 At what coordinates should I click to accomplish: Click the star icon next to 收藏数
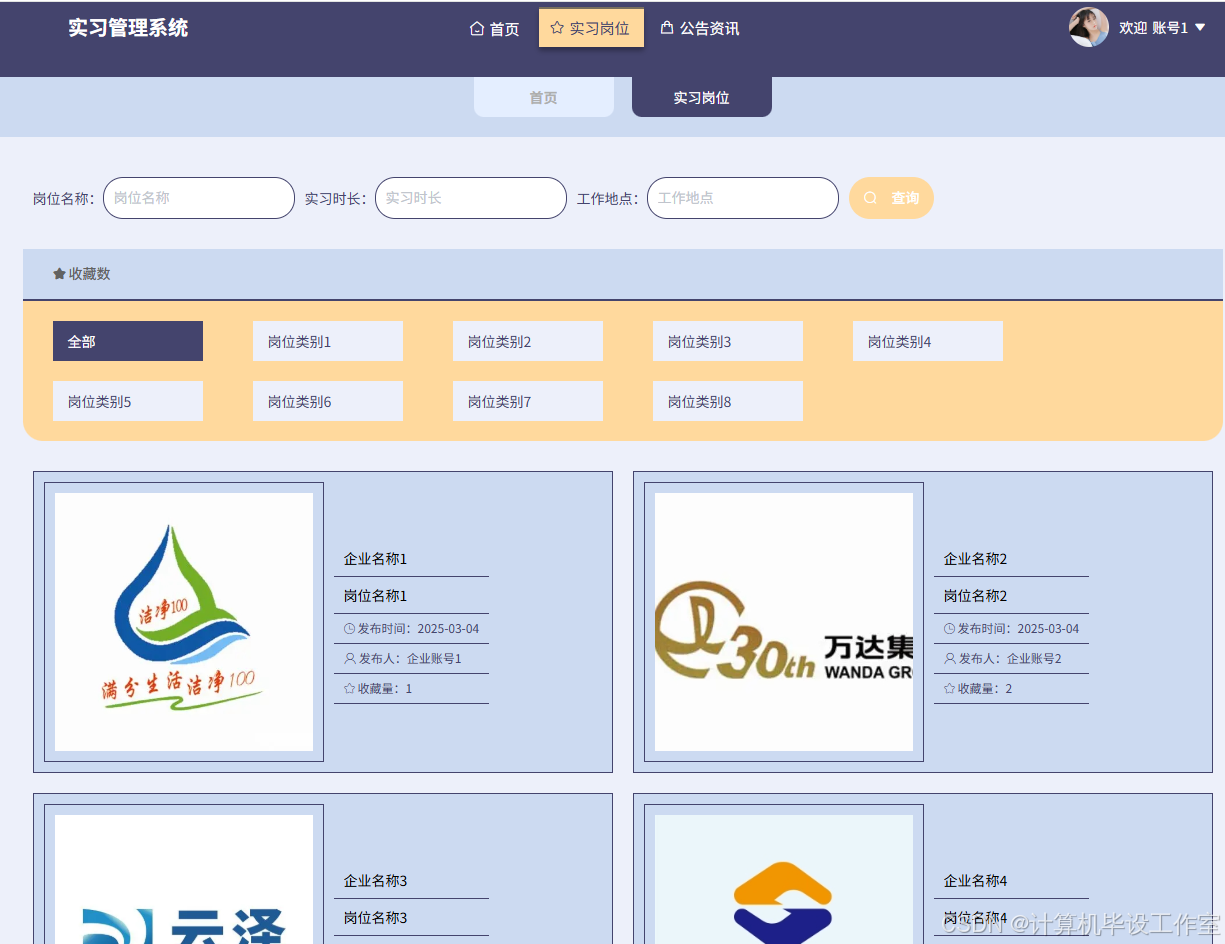pyautogui.click(x=59, y=273)
